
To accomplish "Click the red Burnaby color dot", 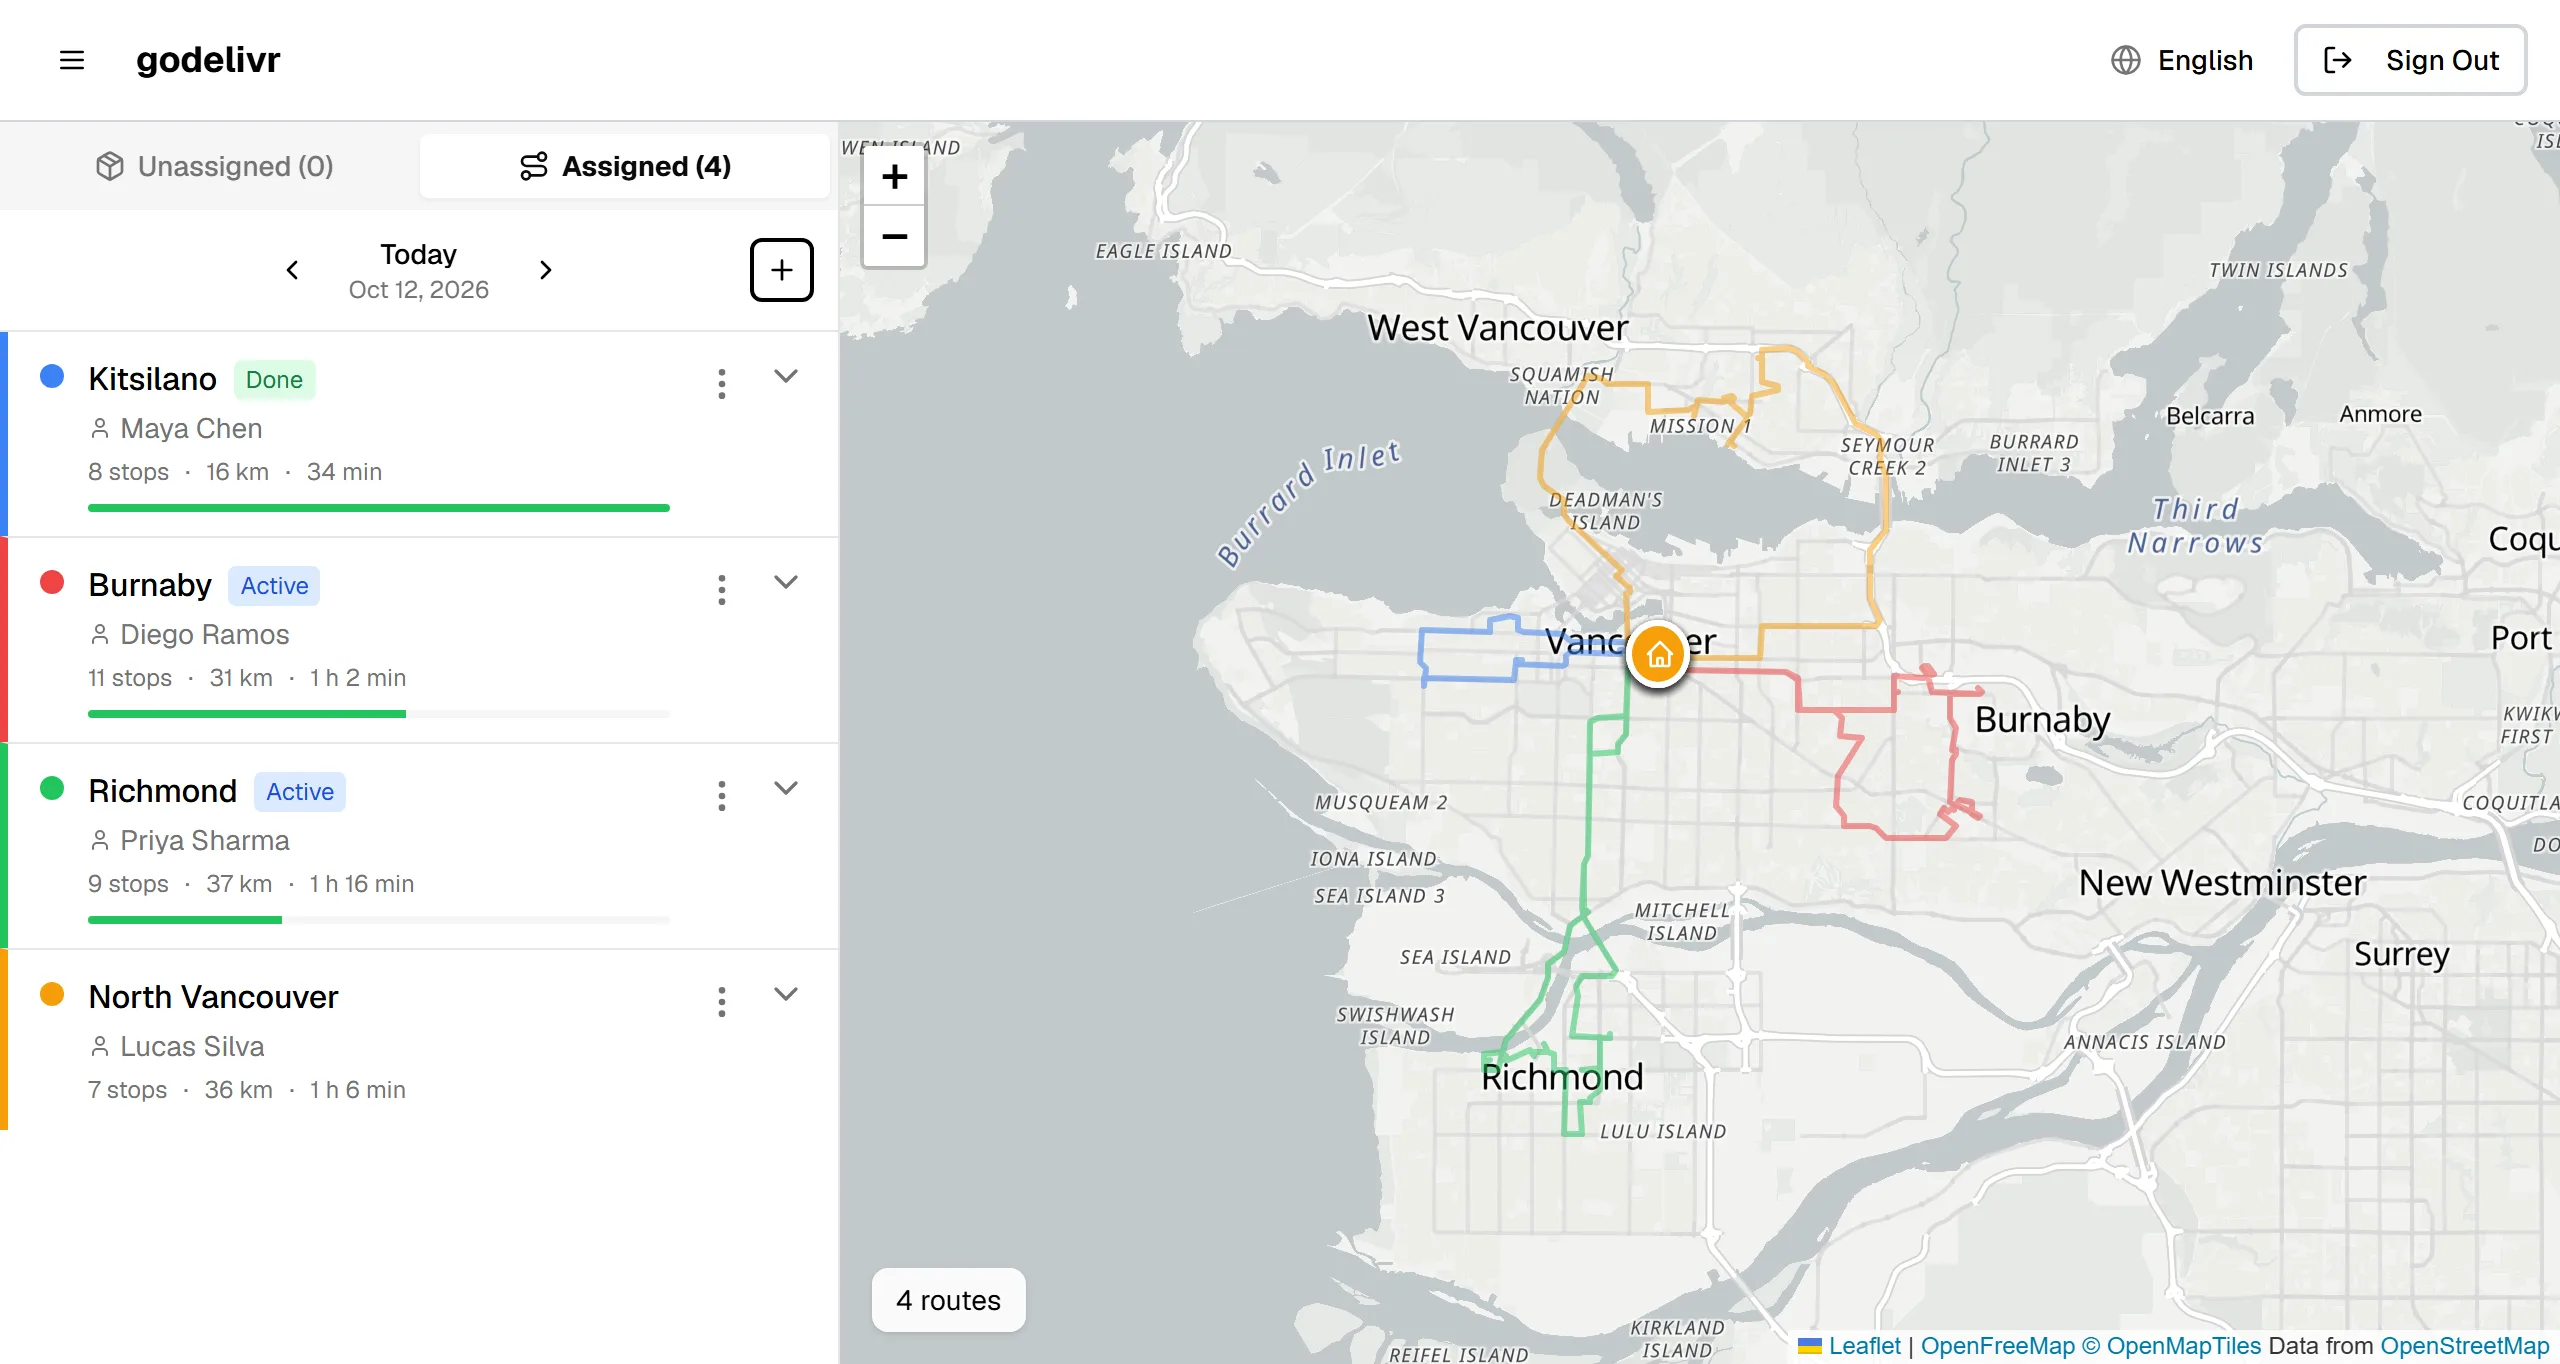I will coord(52,582).
